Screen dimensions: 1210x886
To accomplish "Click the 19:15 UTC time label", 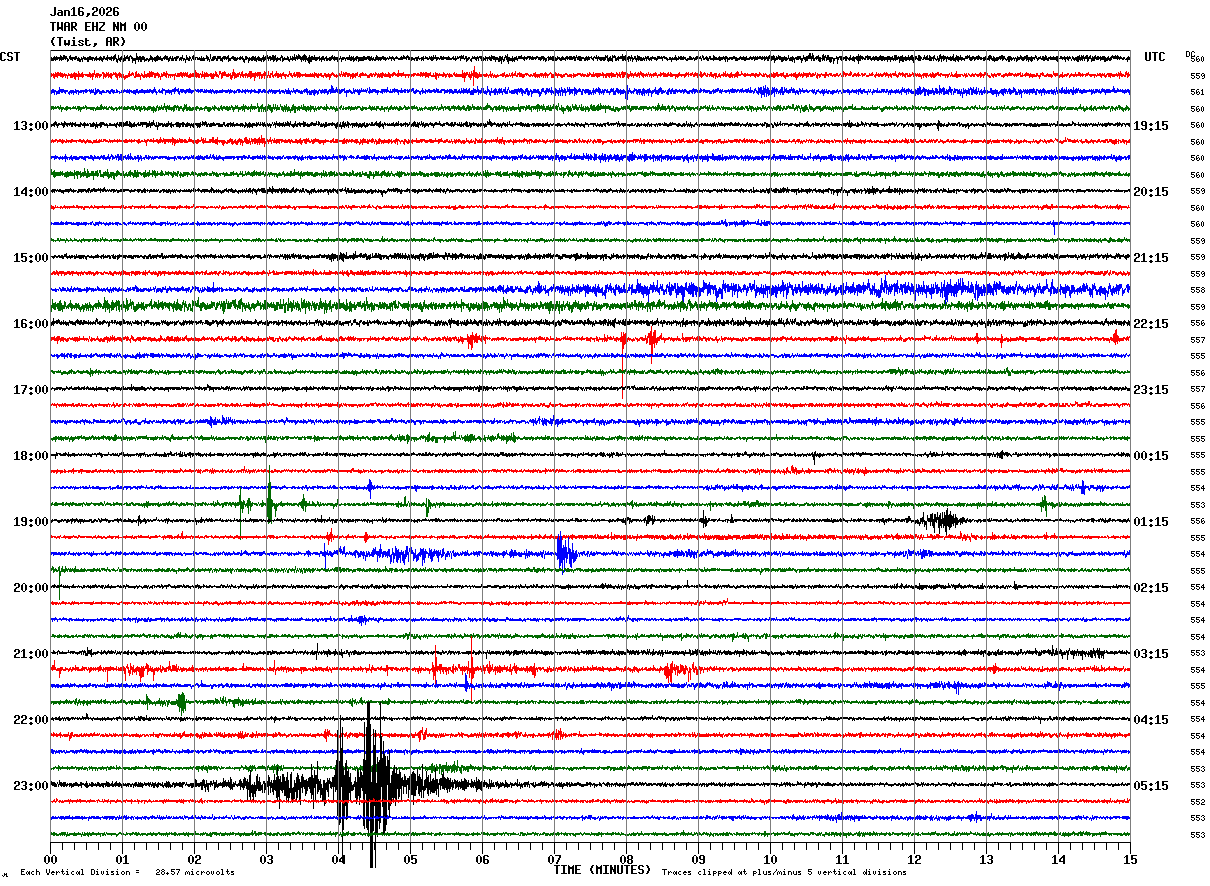I will [1151, 126].
